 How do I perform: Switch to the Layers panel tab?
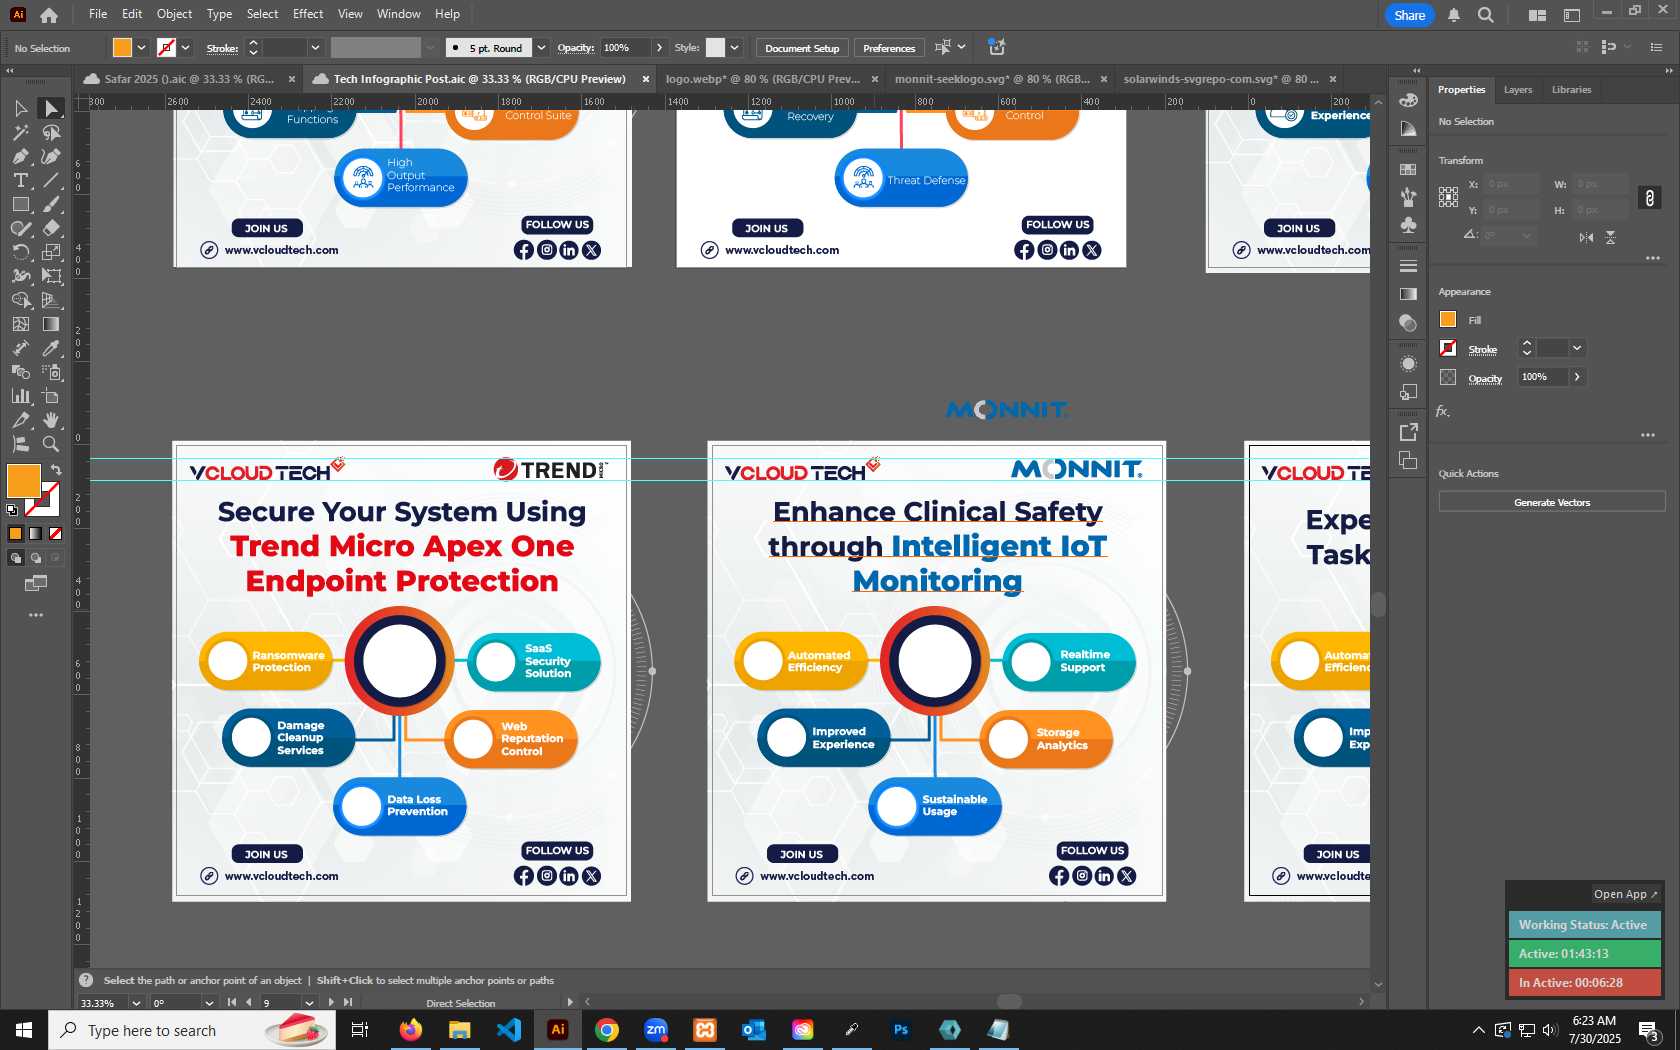point(1517,90)
